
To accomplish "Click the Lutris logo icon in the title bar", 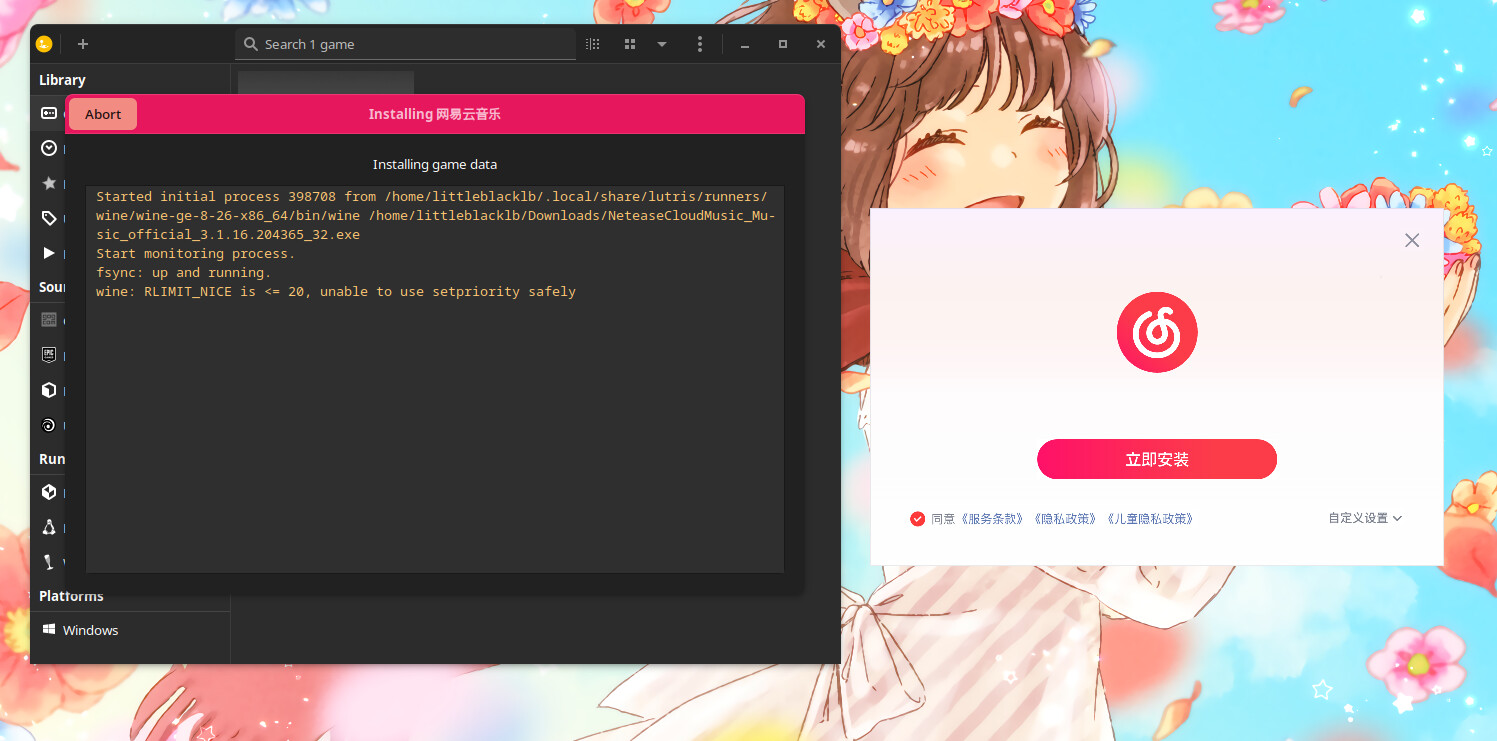I will click(x=44, y=44).
